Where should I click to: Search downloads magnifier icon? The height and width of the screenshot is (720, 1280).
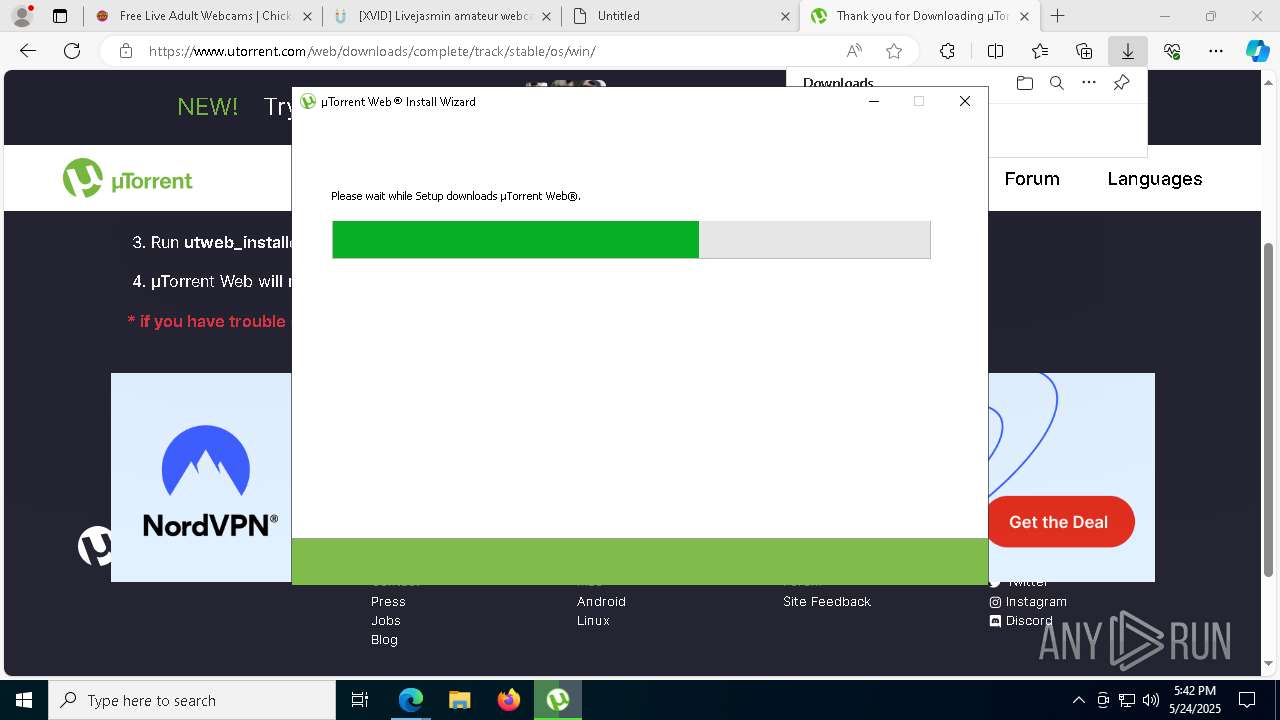[1056, 83]
